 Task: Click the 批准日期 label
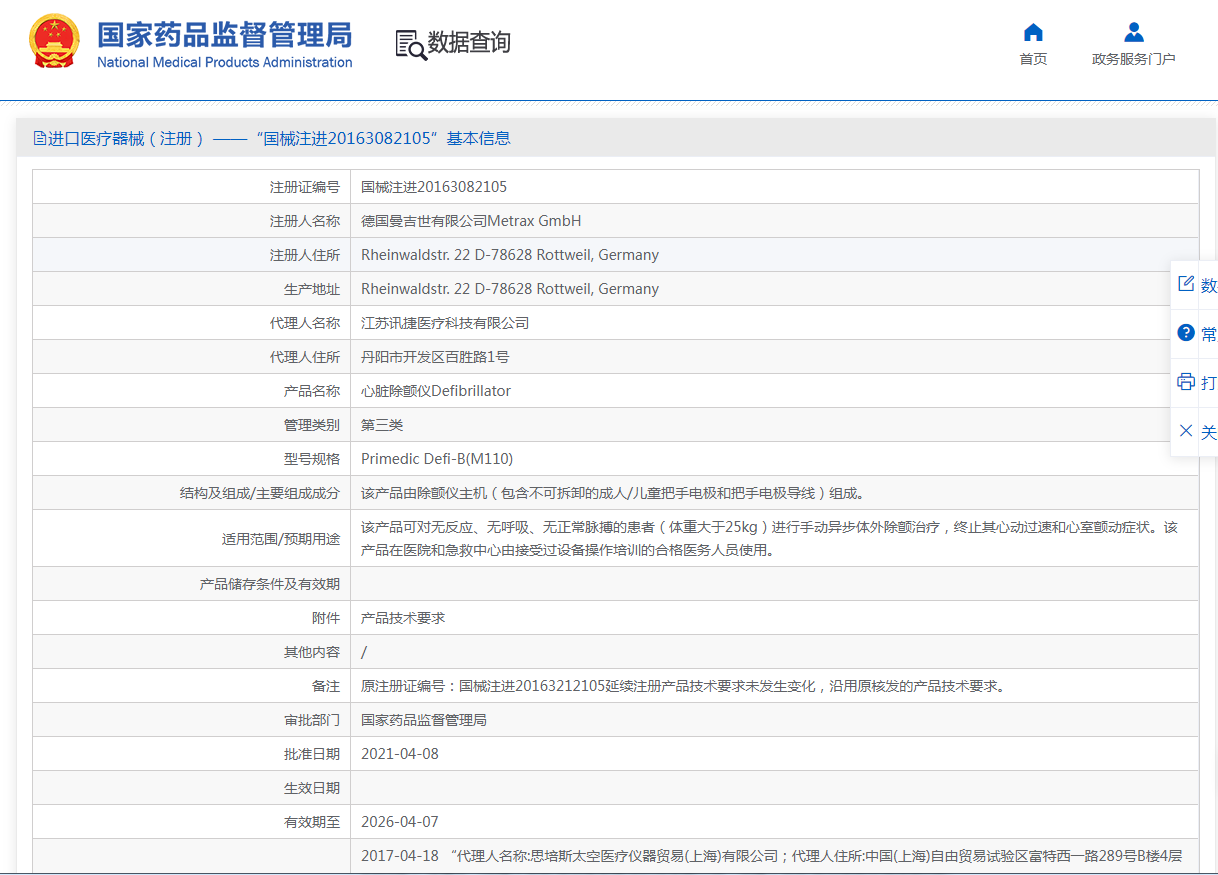tap(312, 754)
